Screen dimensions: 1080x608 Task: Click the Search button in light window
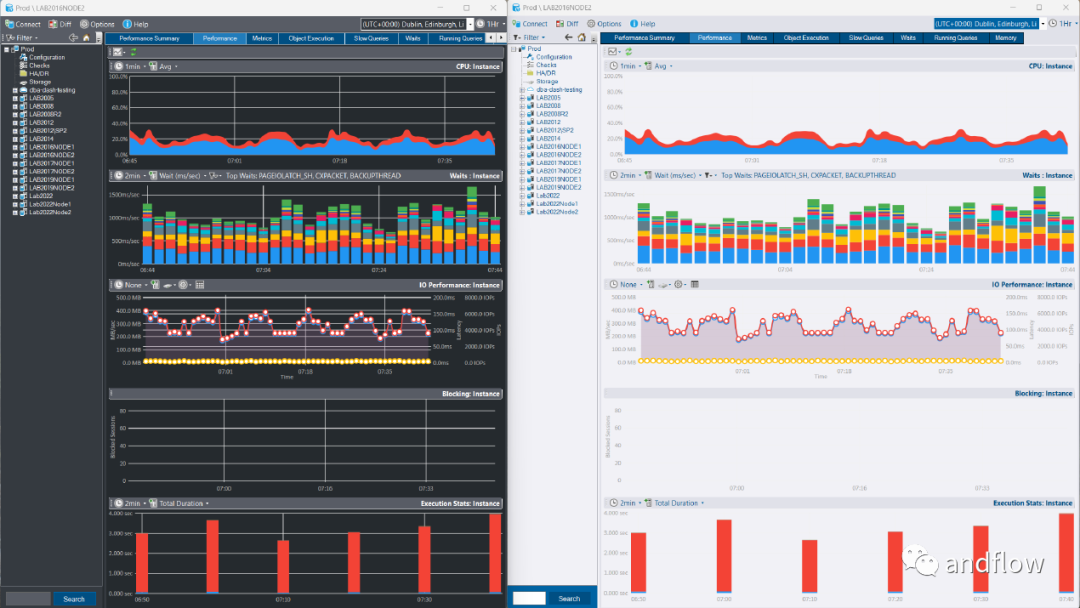point(569,598)
